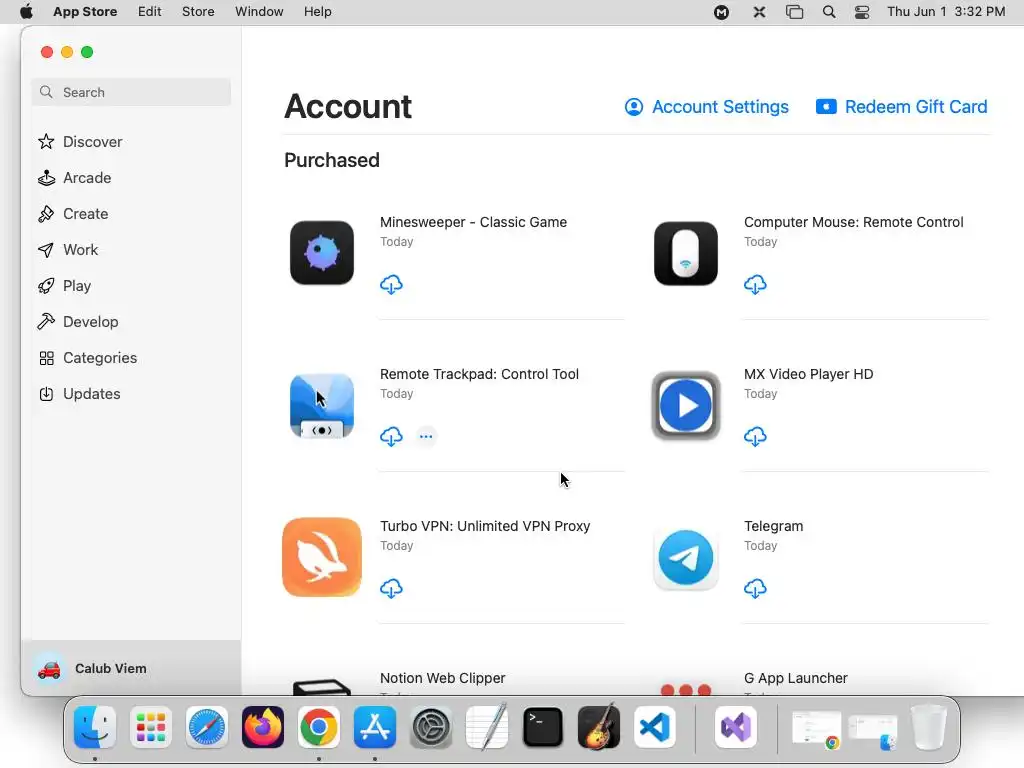The width and height of the screenshot is (1024, 768).
Task: Open Account Settings
Action: point(707,106)
